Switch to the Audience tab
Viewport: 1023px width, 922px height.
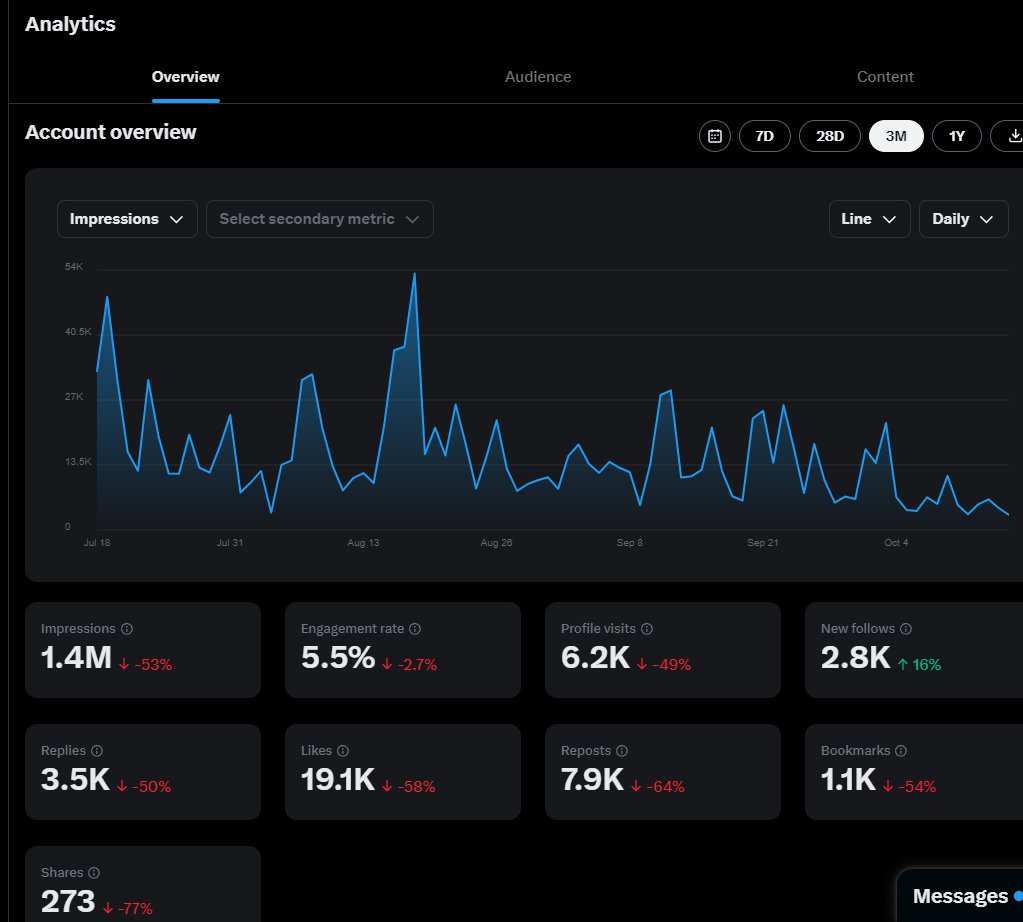[538, 77]
